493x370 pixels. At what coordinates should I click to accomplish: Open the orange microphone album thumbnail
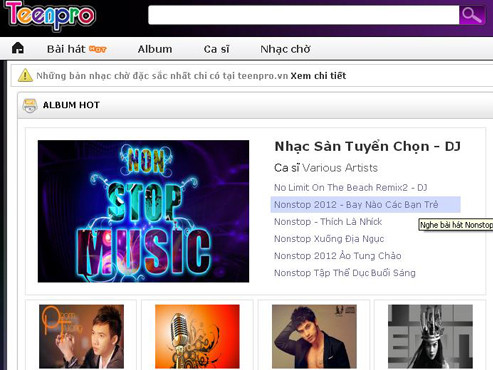coord(197,336)
